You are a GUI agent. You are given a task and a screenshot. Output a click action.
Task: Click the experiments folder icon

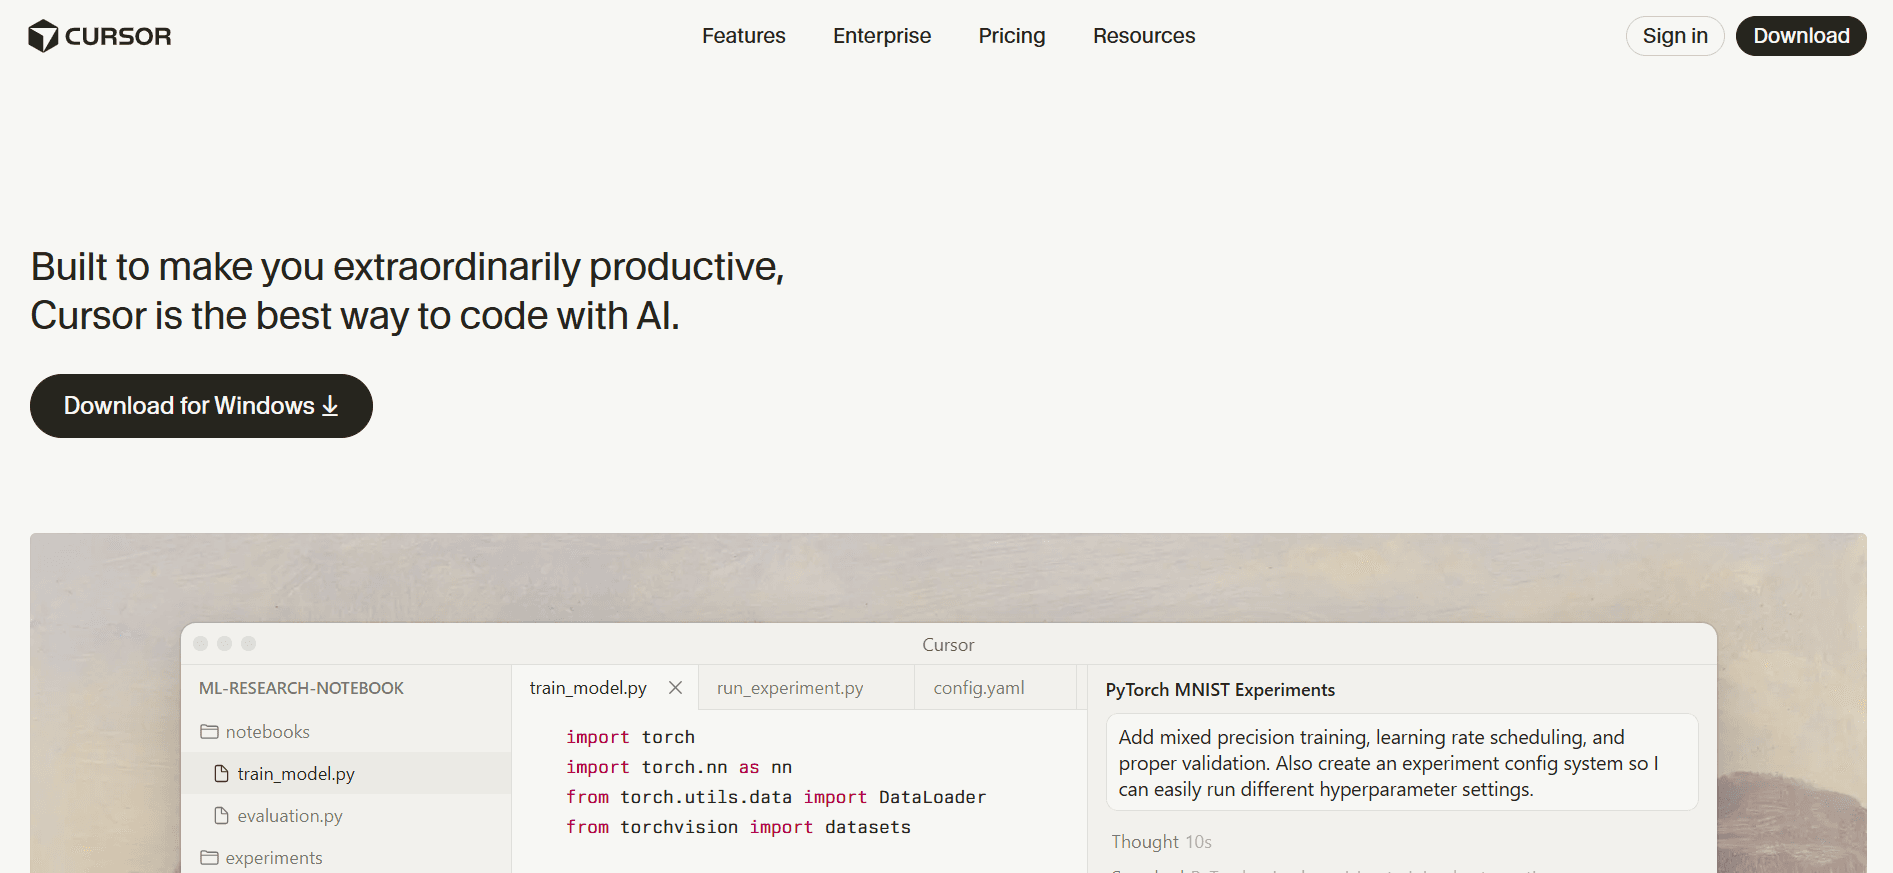(209, 858)
